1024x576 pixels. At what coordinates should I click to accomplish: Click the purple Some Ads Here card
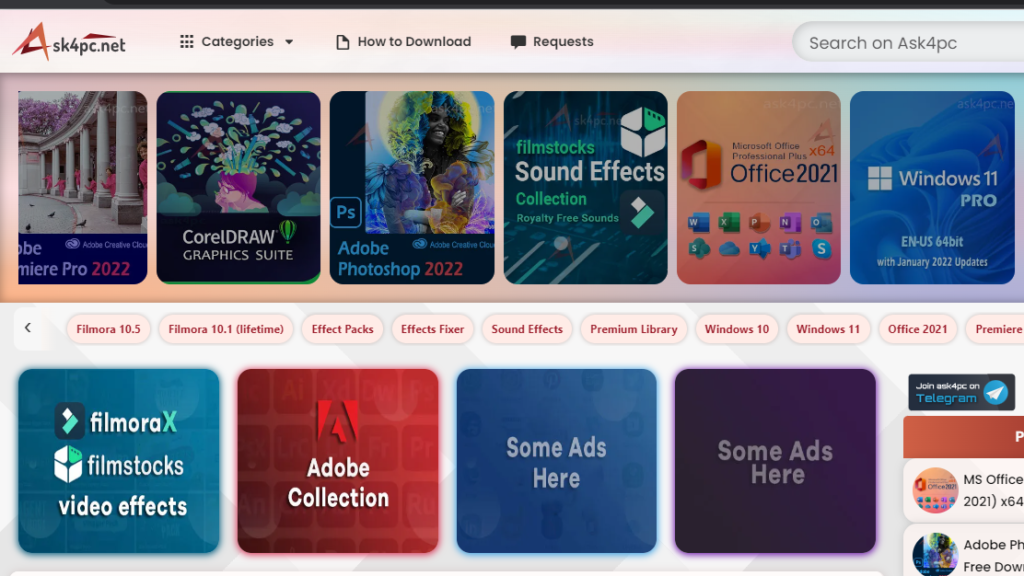pyautogui.click(x=775, y=461)
